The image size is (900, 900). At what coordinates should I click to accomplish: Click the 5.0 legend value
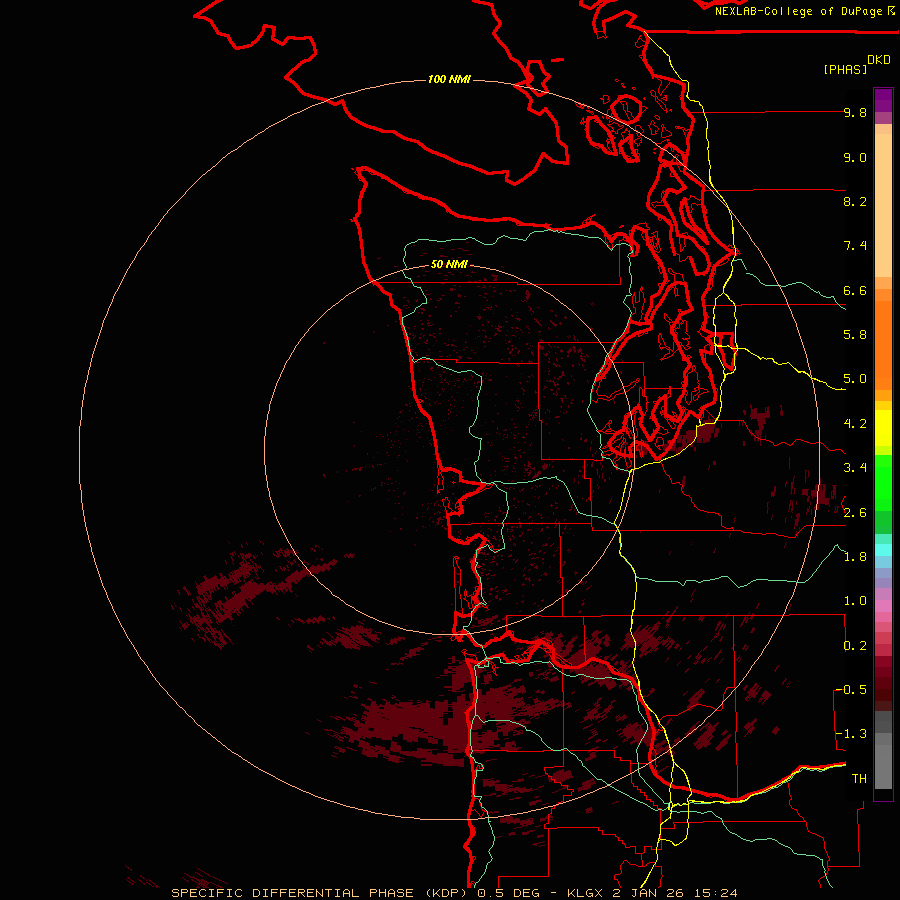click(855, 379)
